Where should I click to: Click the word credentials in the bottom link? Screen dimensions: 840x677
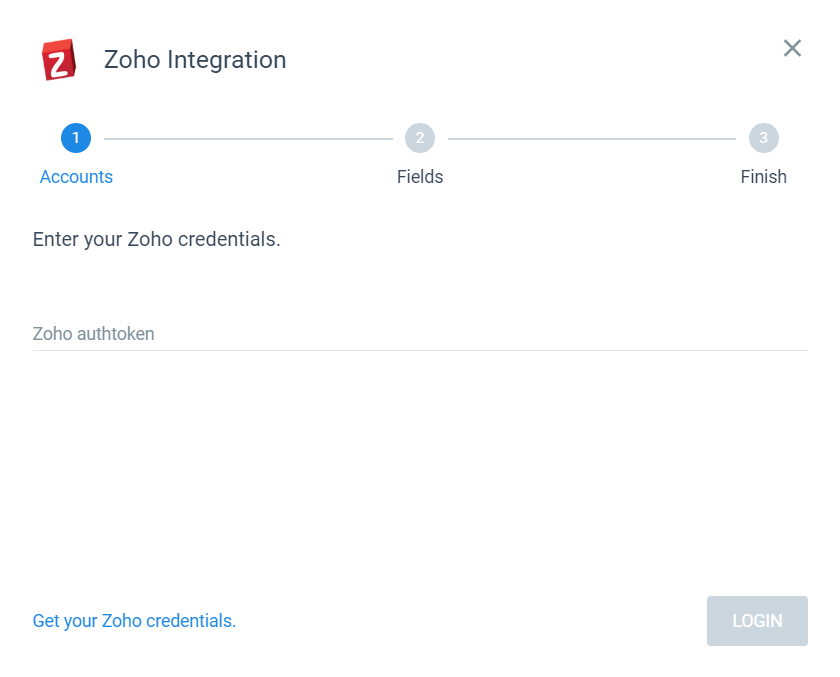pos(191,621)
